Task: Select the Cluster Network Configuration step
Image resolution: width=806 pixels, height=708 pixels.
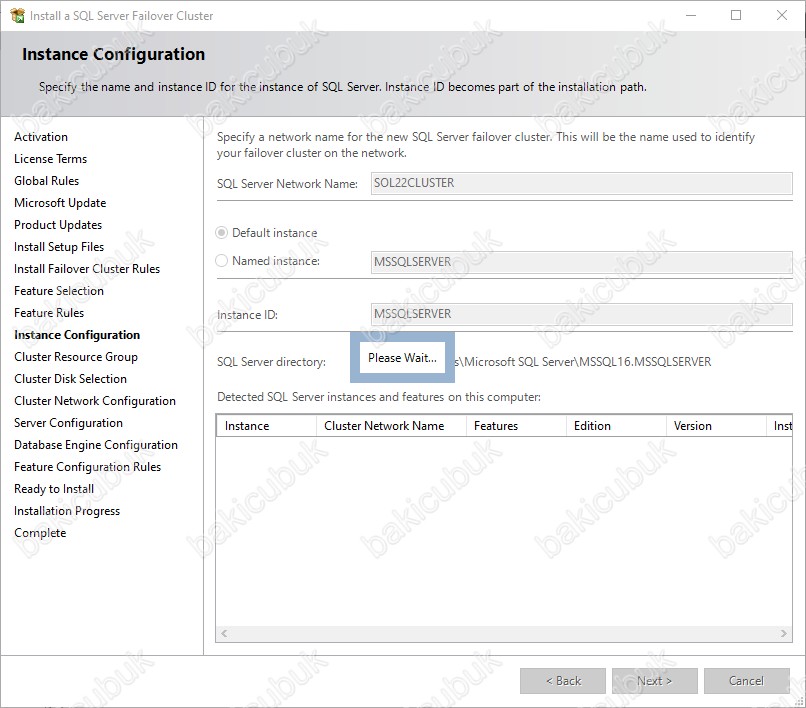Action: tap(95, 401)
